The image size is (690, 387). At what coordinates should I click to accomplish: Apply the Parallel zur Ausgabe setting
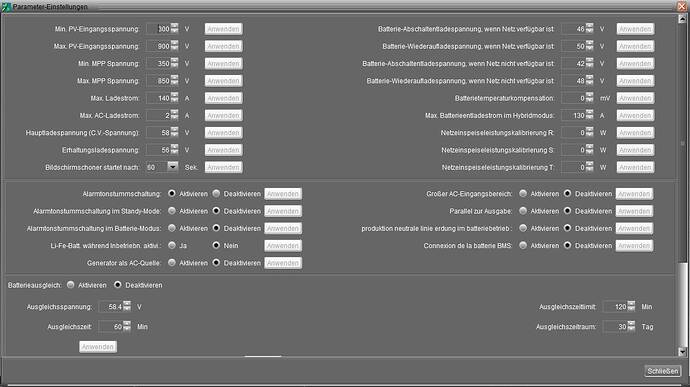pyautogui.click(x=634, y=211)
